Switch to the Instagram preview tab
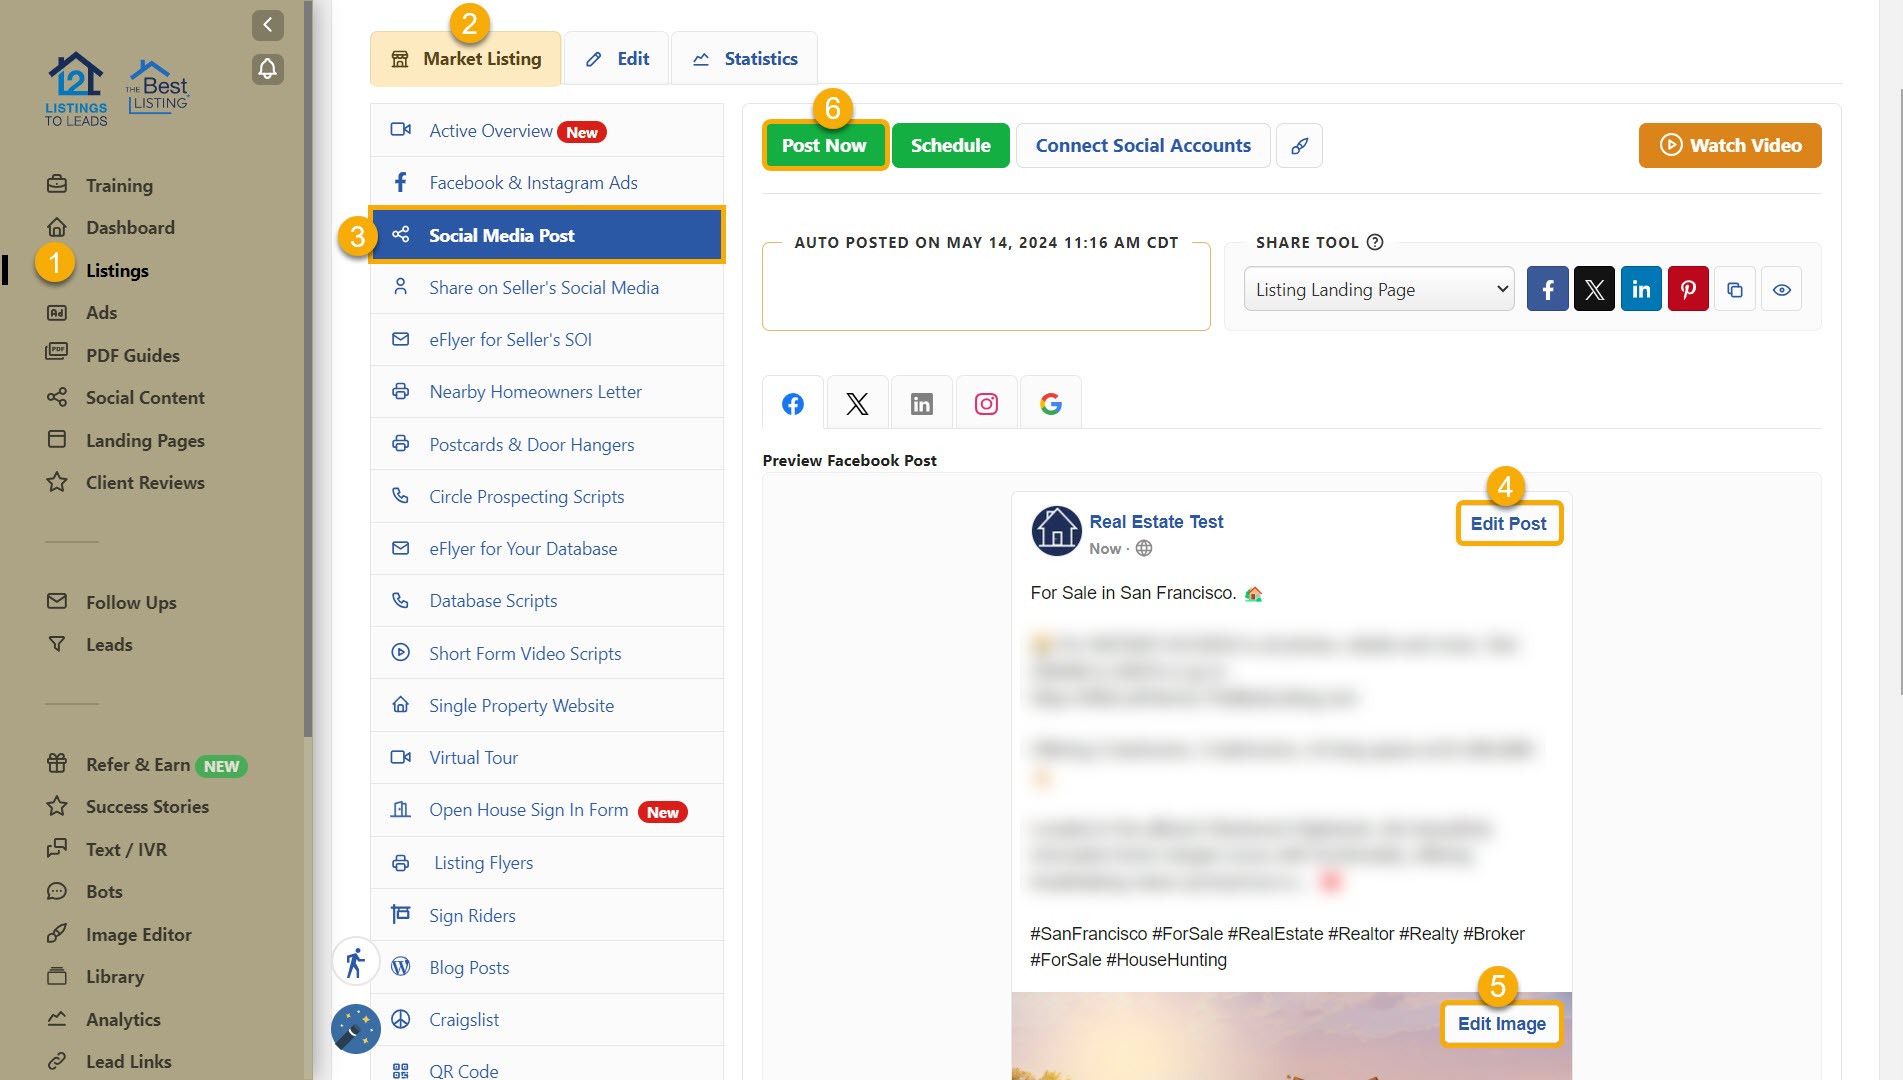This screenshot has width=1903, height=1080. pyautogui.click(x=986, y=404)
